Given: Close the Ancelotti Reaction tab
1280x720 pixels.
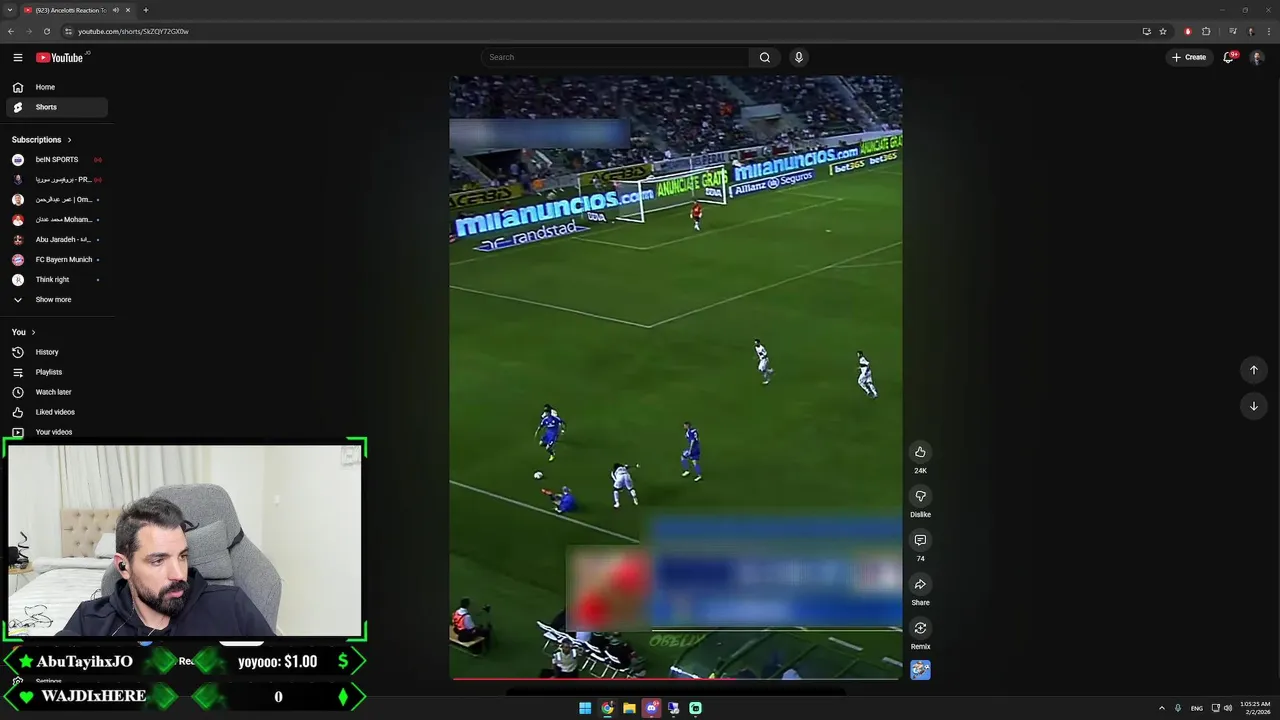Looking at the screenshot, I should 128,10.
